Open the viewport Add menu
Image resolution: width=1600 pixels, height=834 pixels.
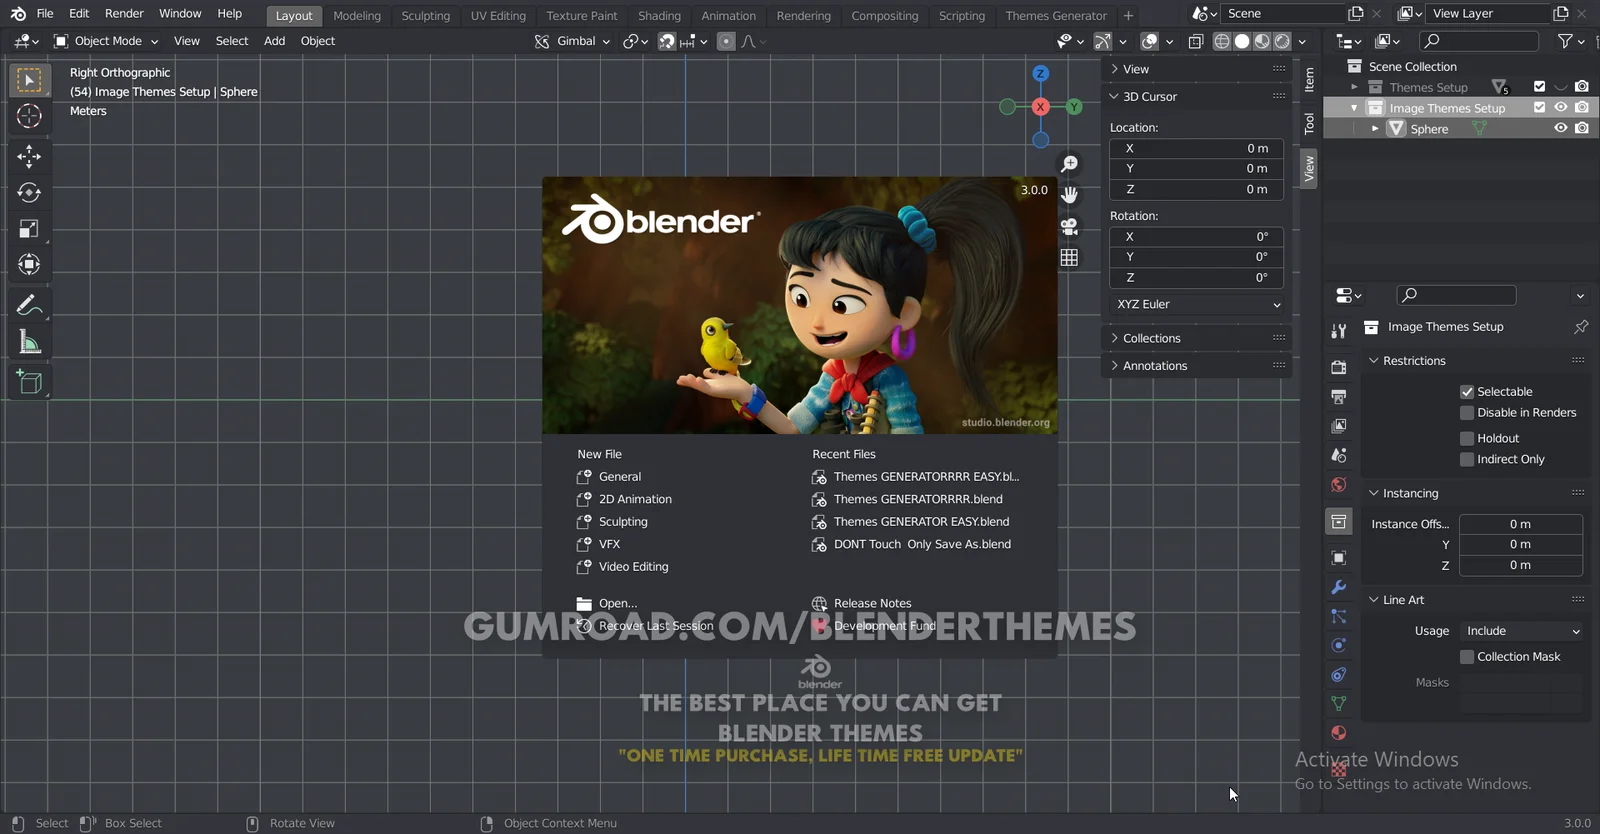pyautogui.click(x=274, y=41)
